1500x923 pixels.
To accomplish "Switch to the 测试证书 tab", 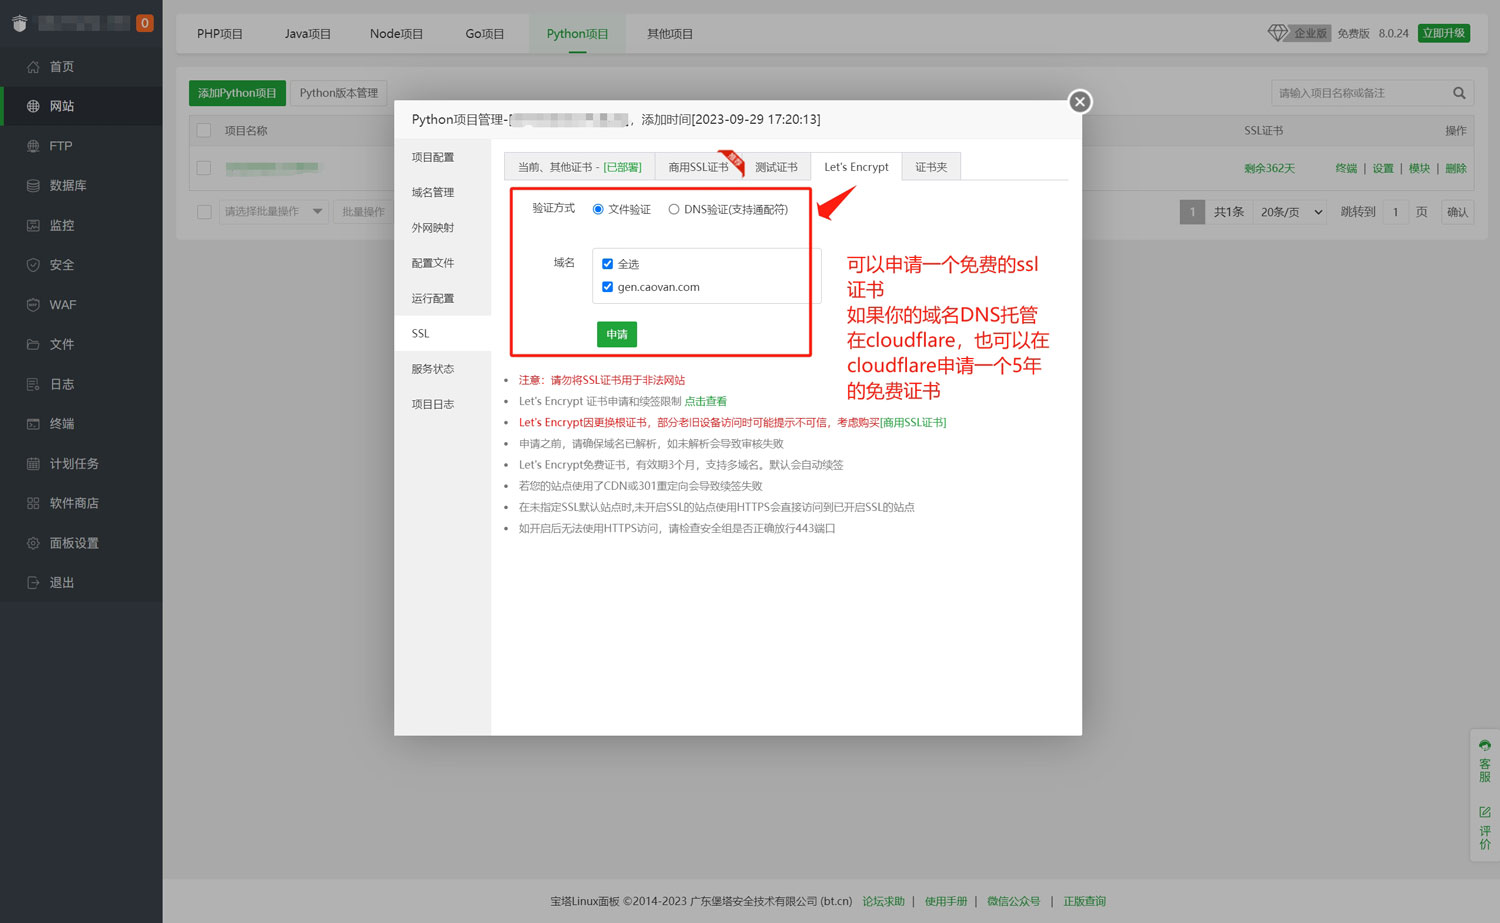I will 778,166.
